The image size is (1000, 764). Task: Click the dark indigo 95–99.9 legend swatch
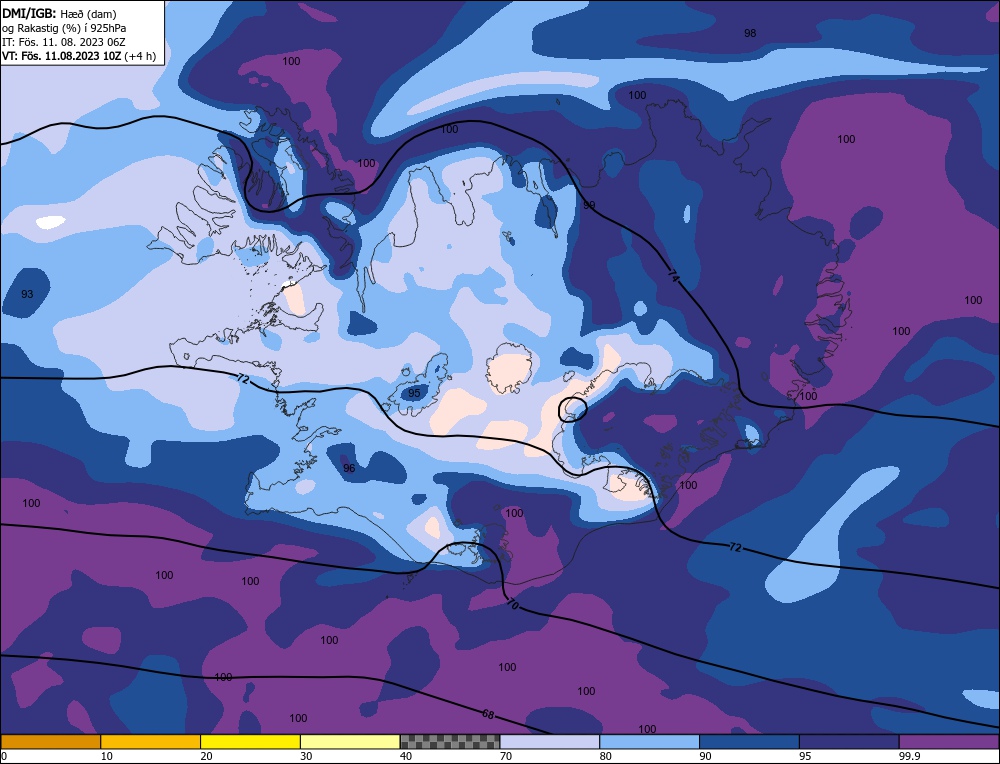pyautogui.click(x=849, y=742)
